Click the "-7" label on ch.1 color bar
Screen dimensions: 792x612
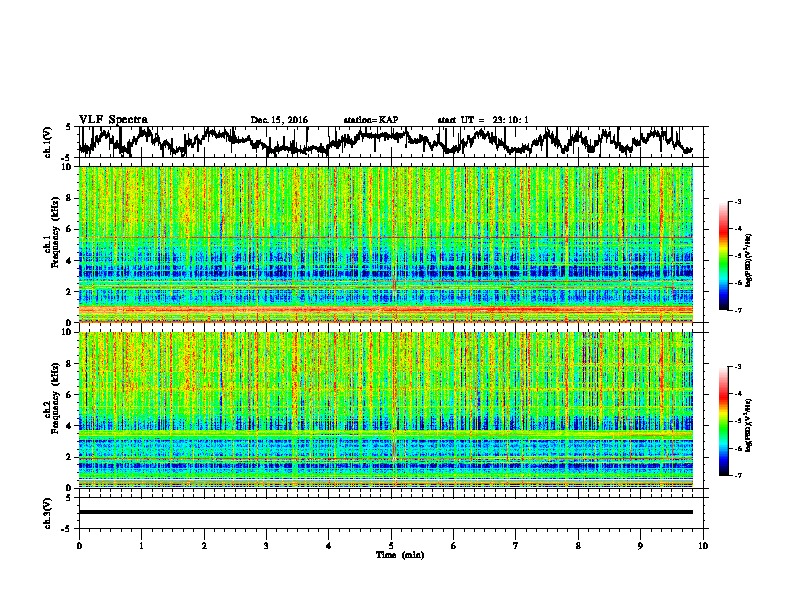(737, 310)
